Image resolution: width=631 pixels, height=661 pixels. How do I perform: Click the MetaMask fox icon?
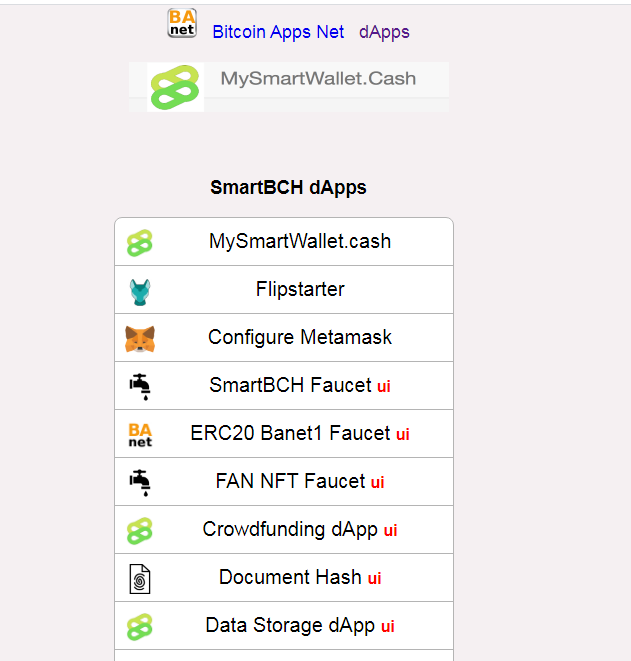140,339
